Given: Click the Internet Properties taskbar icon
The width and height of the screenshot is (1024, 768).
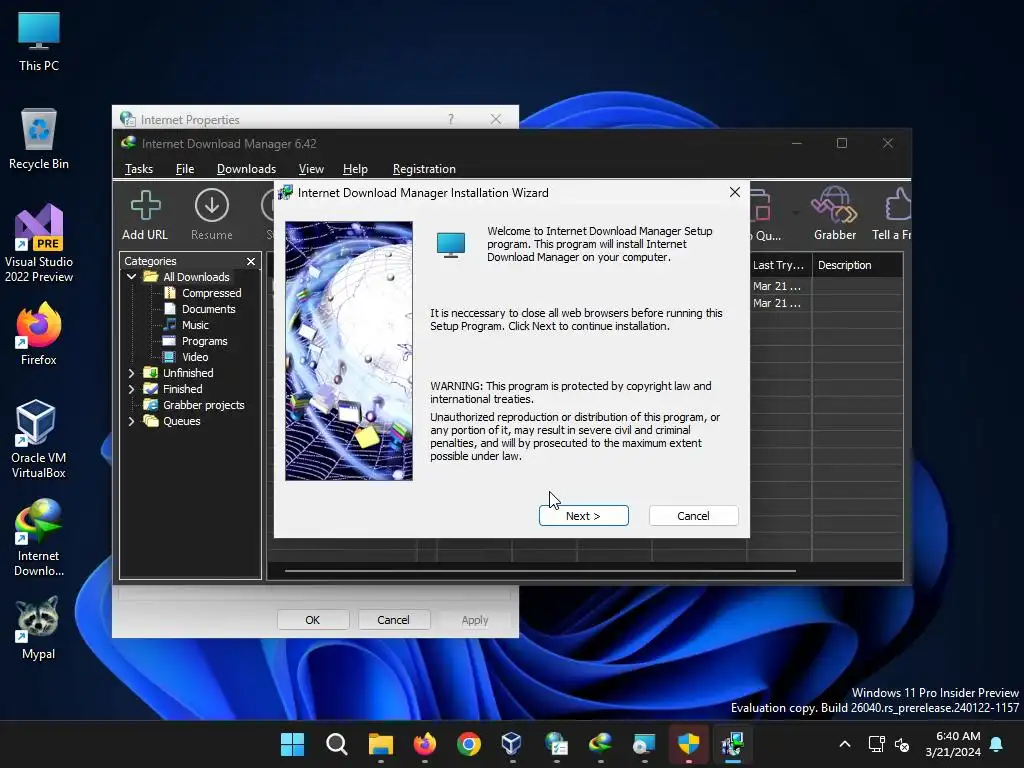Looking at the screenshot, I should click(x=556, y=744).
